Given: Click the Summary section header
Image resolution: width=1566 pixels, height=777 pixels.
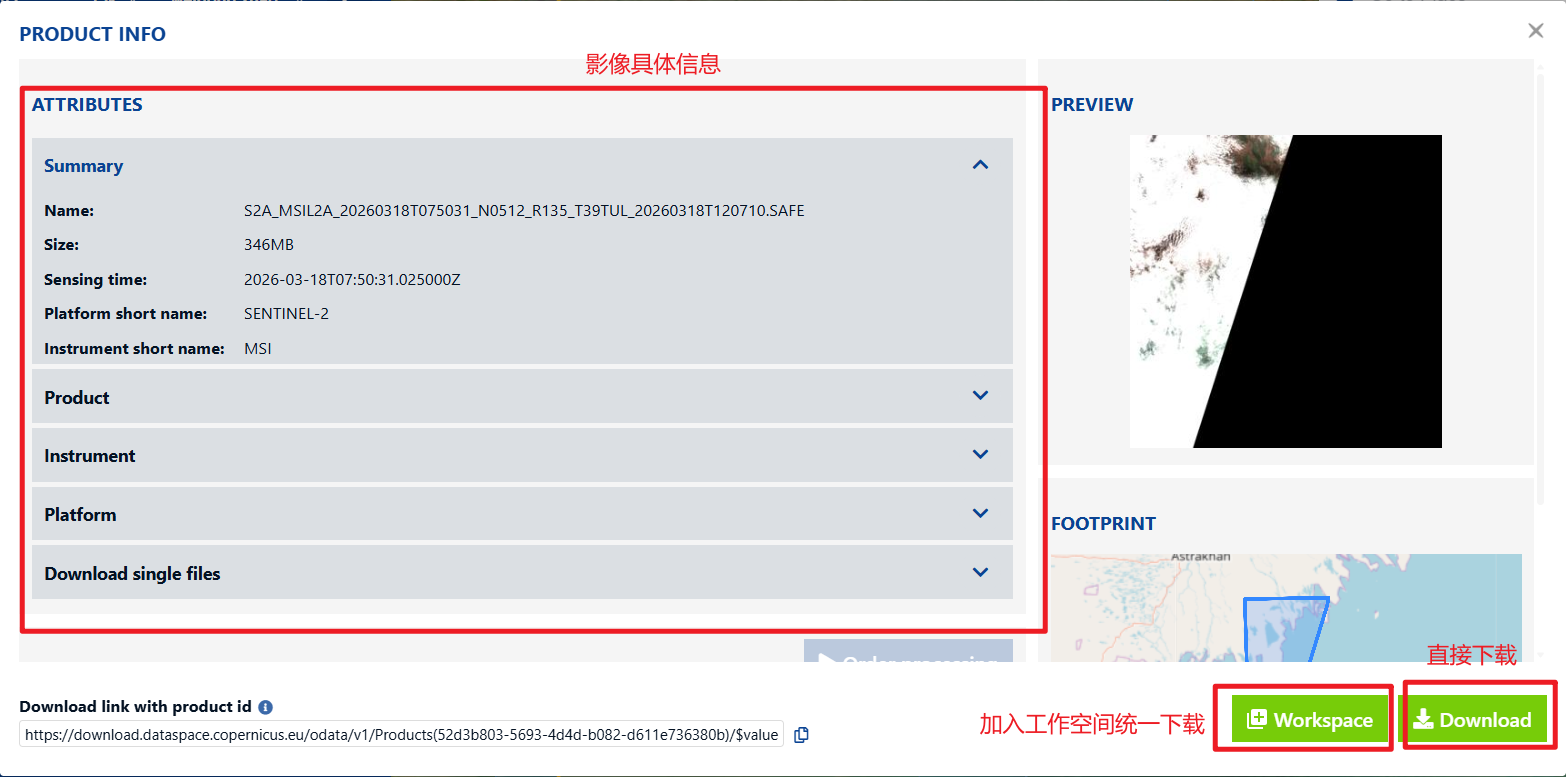Looking at the screenshot, I should 522,165.
